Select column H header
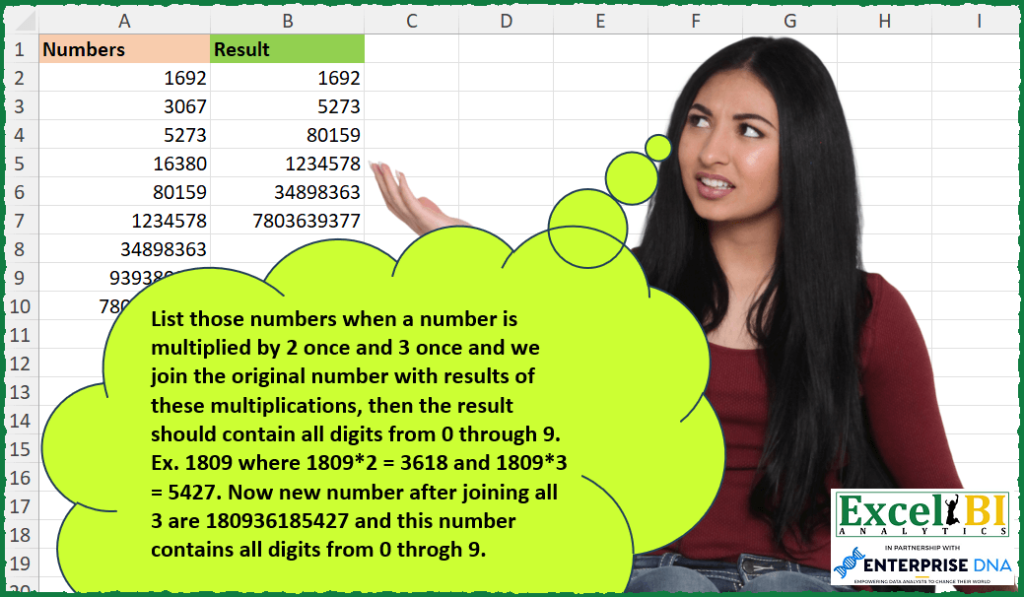Viewport: 1024px width, 597px height. point(884,20)
